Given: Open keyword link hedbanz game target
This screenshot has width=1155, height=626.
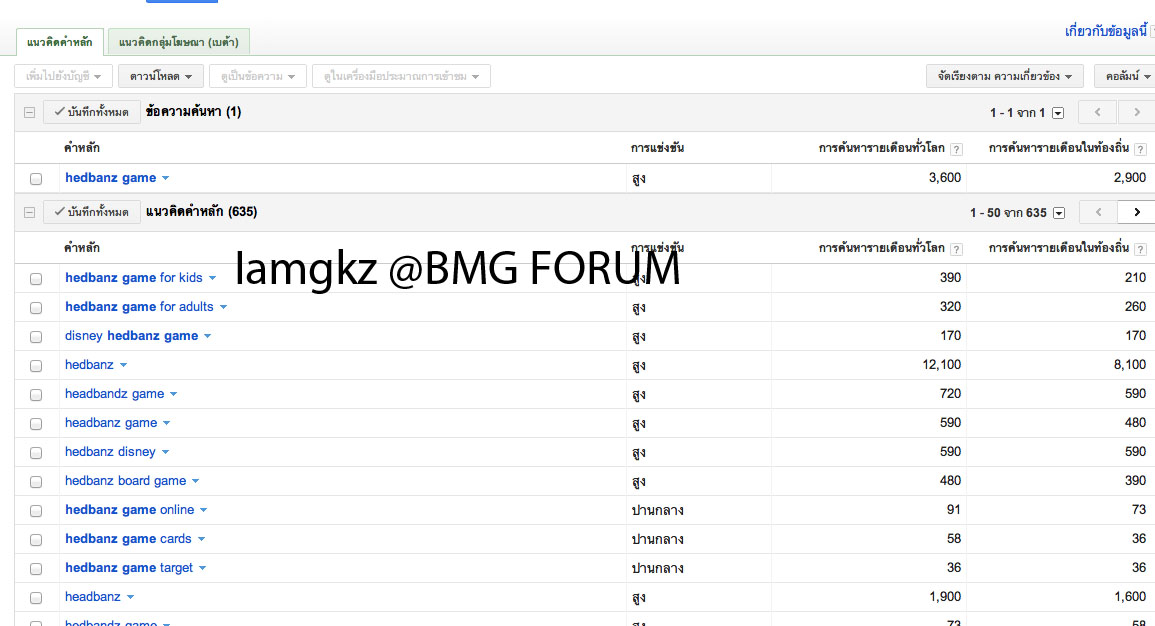Looking at the screenshot, I should (x=129, y=568).
